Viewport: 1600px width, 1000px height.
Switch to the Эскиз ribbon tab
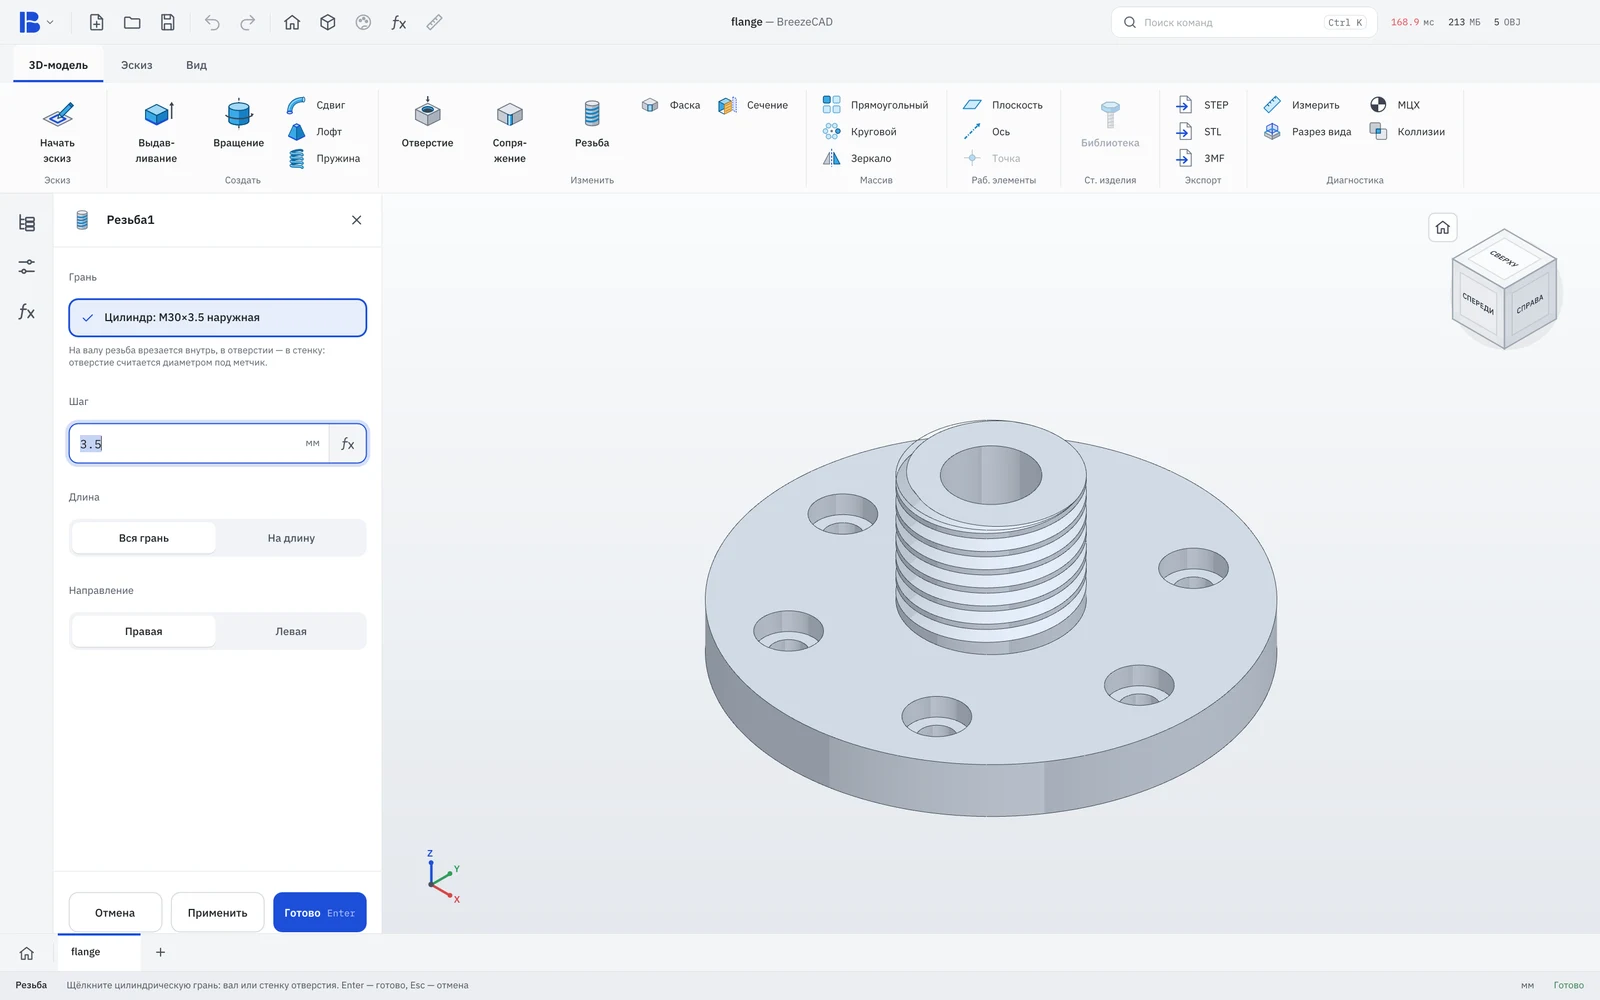click(137, 65)
